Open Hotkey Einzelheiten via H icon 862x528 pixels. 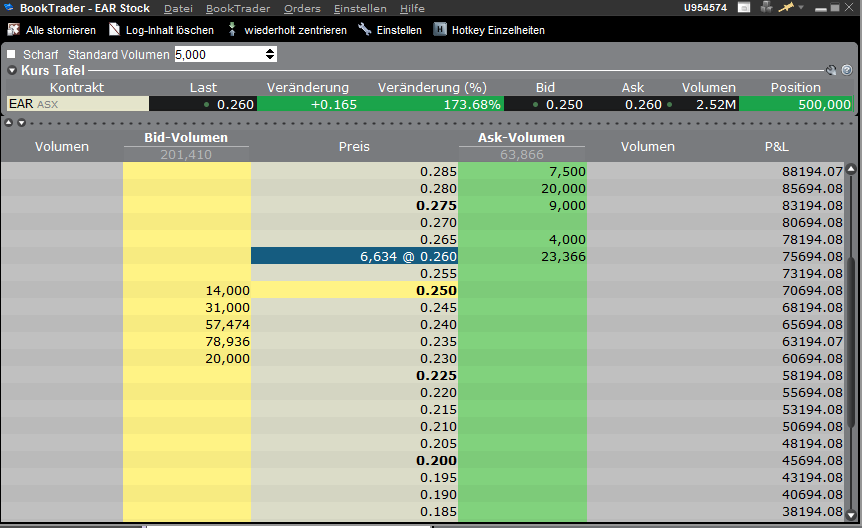[440, 30]
